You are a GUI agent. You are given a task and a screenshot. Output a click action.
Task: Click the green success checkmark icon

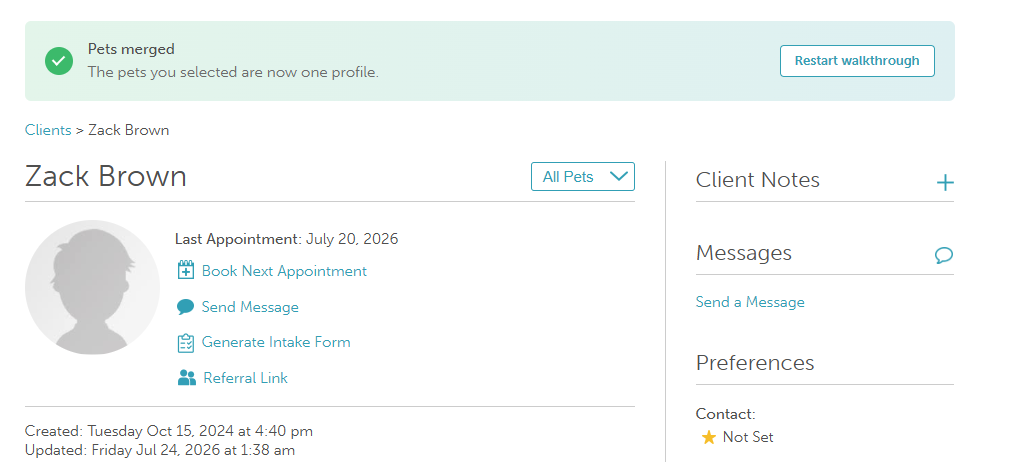click(59, 61)
